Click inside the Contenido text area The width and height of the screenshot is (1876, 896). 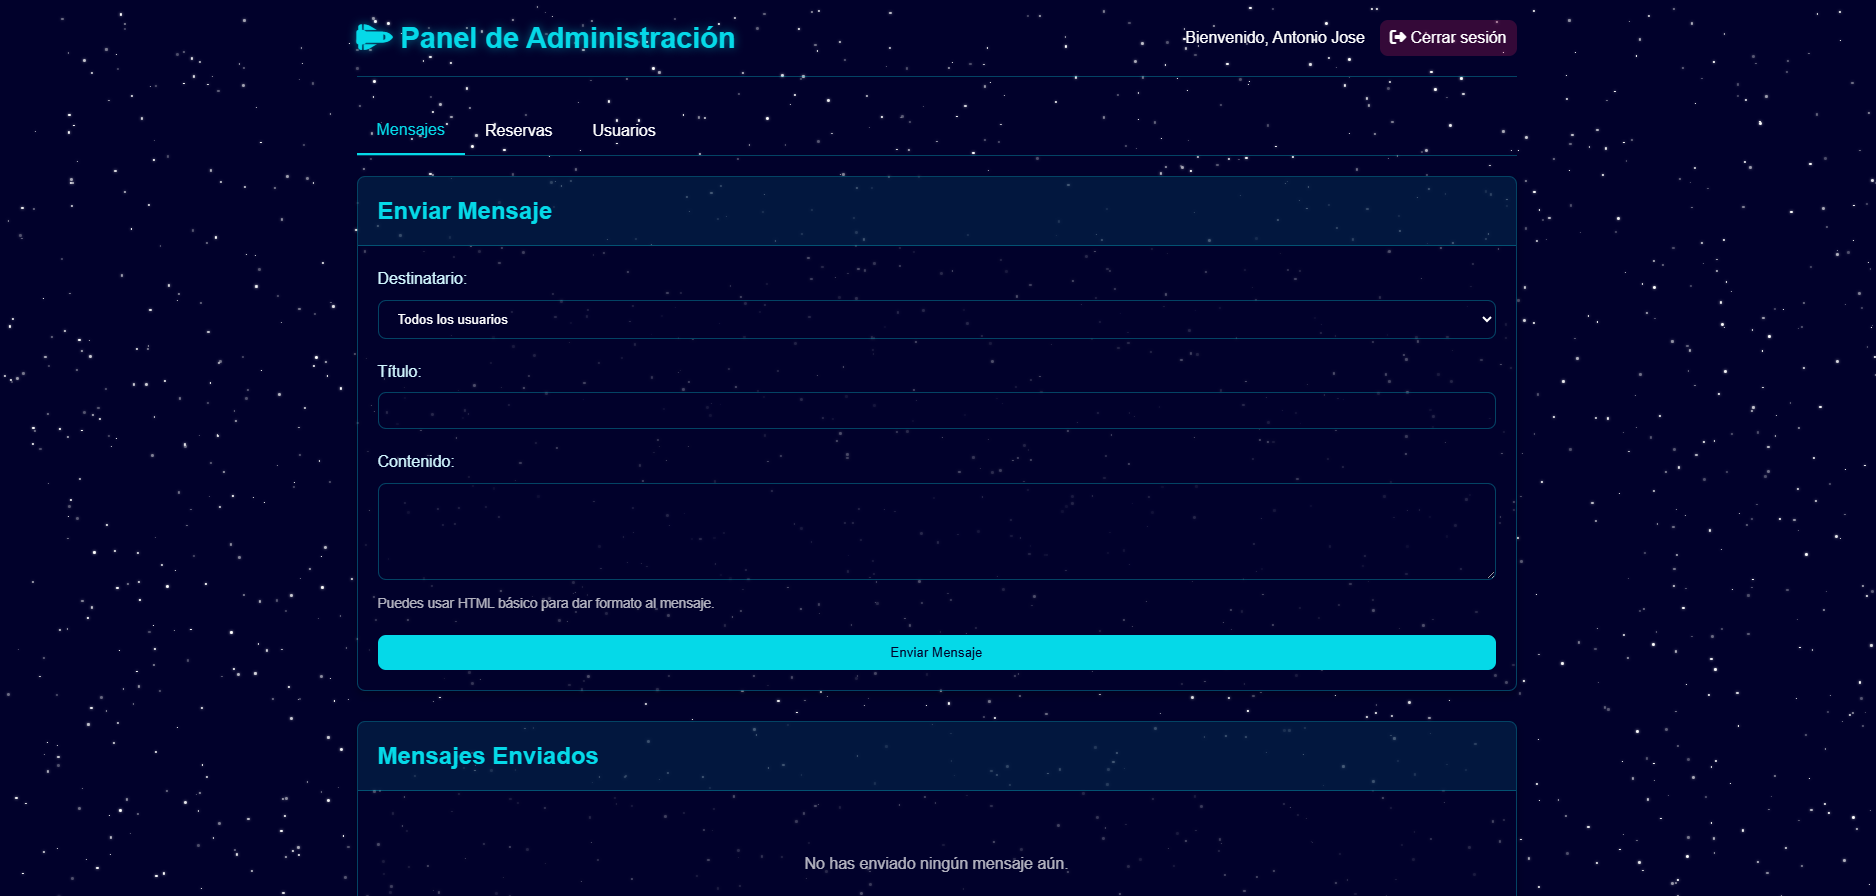pyautogui.click(x=937, y=532)
